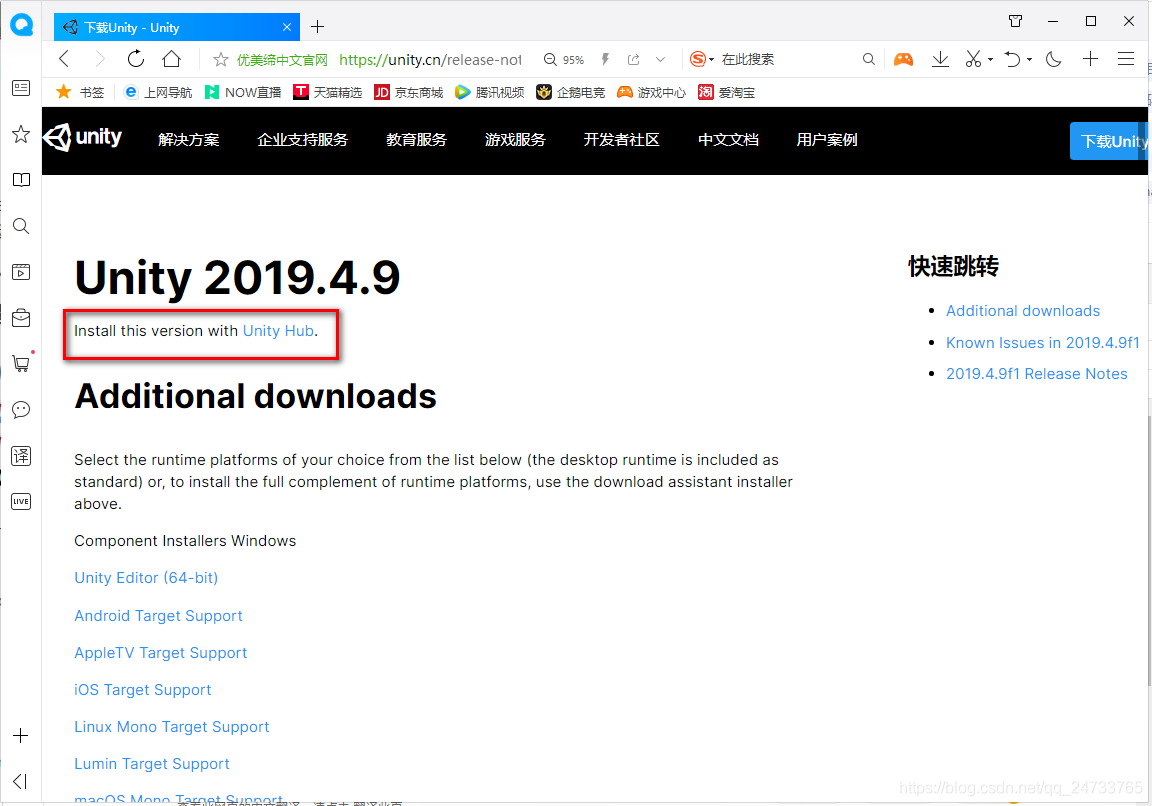
Task: Open the video sidebar icon
Action: (21, 272)
